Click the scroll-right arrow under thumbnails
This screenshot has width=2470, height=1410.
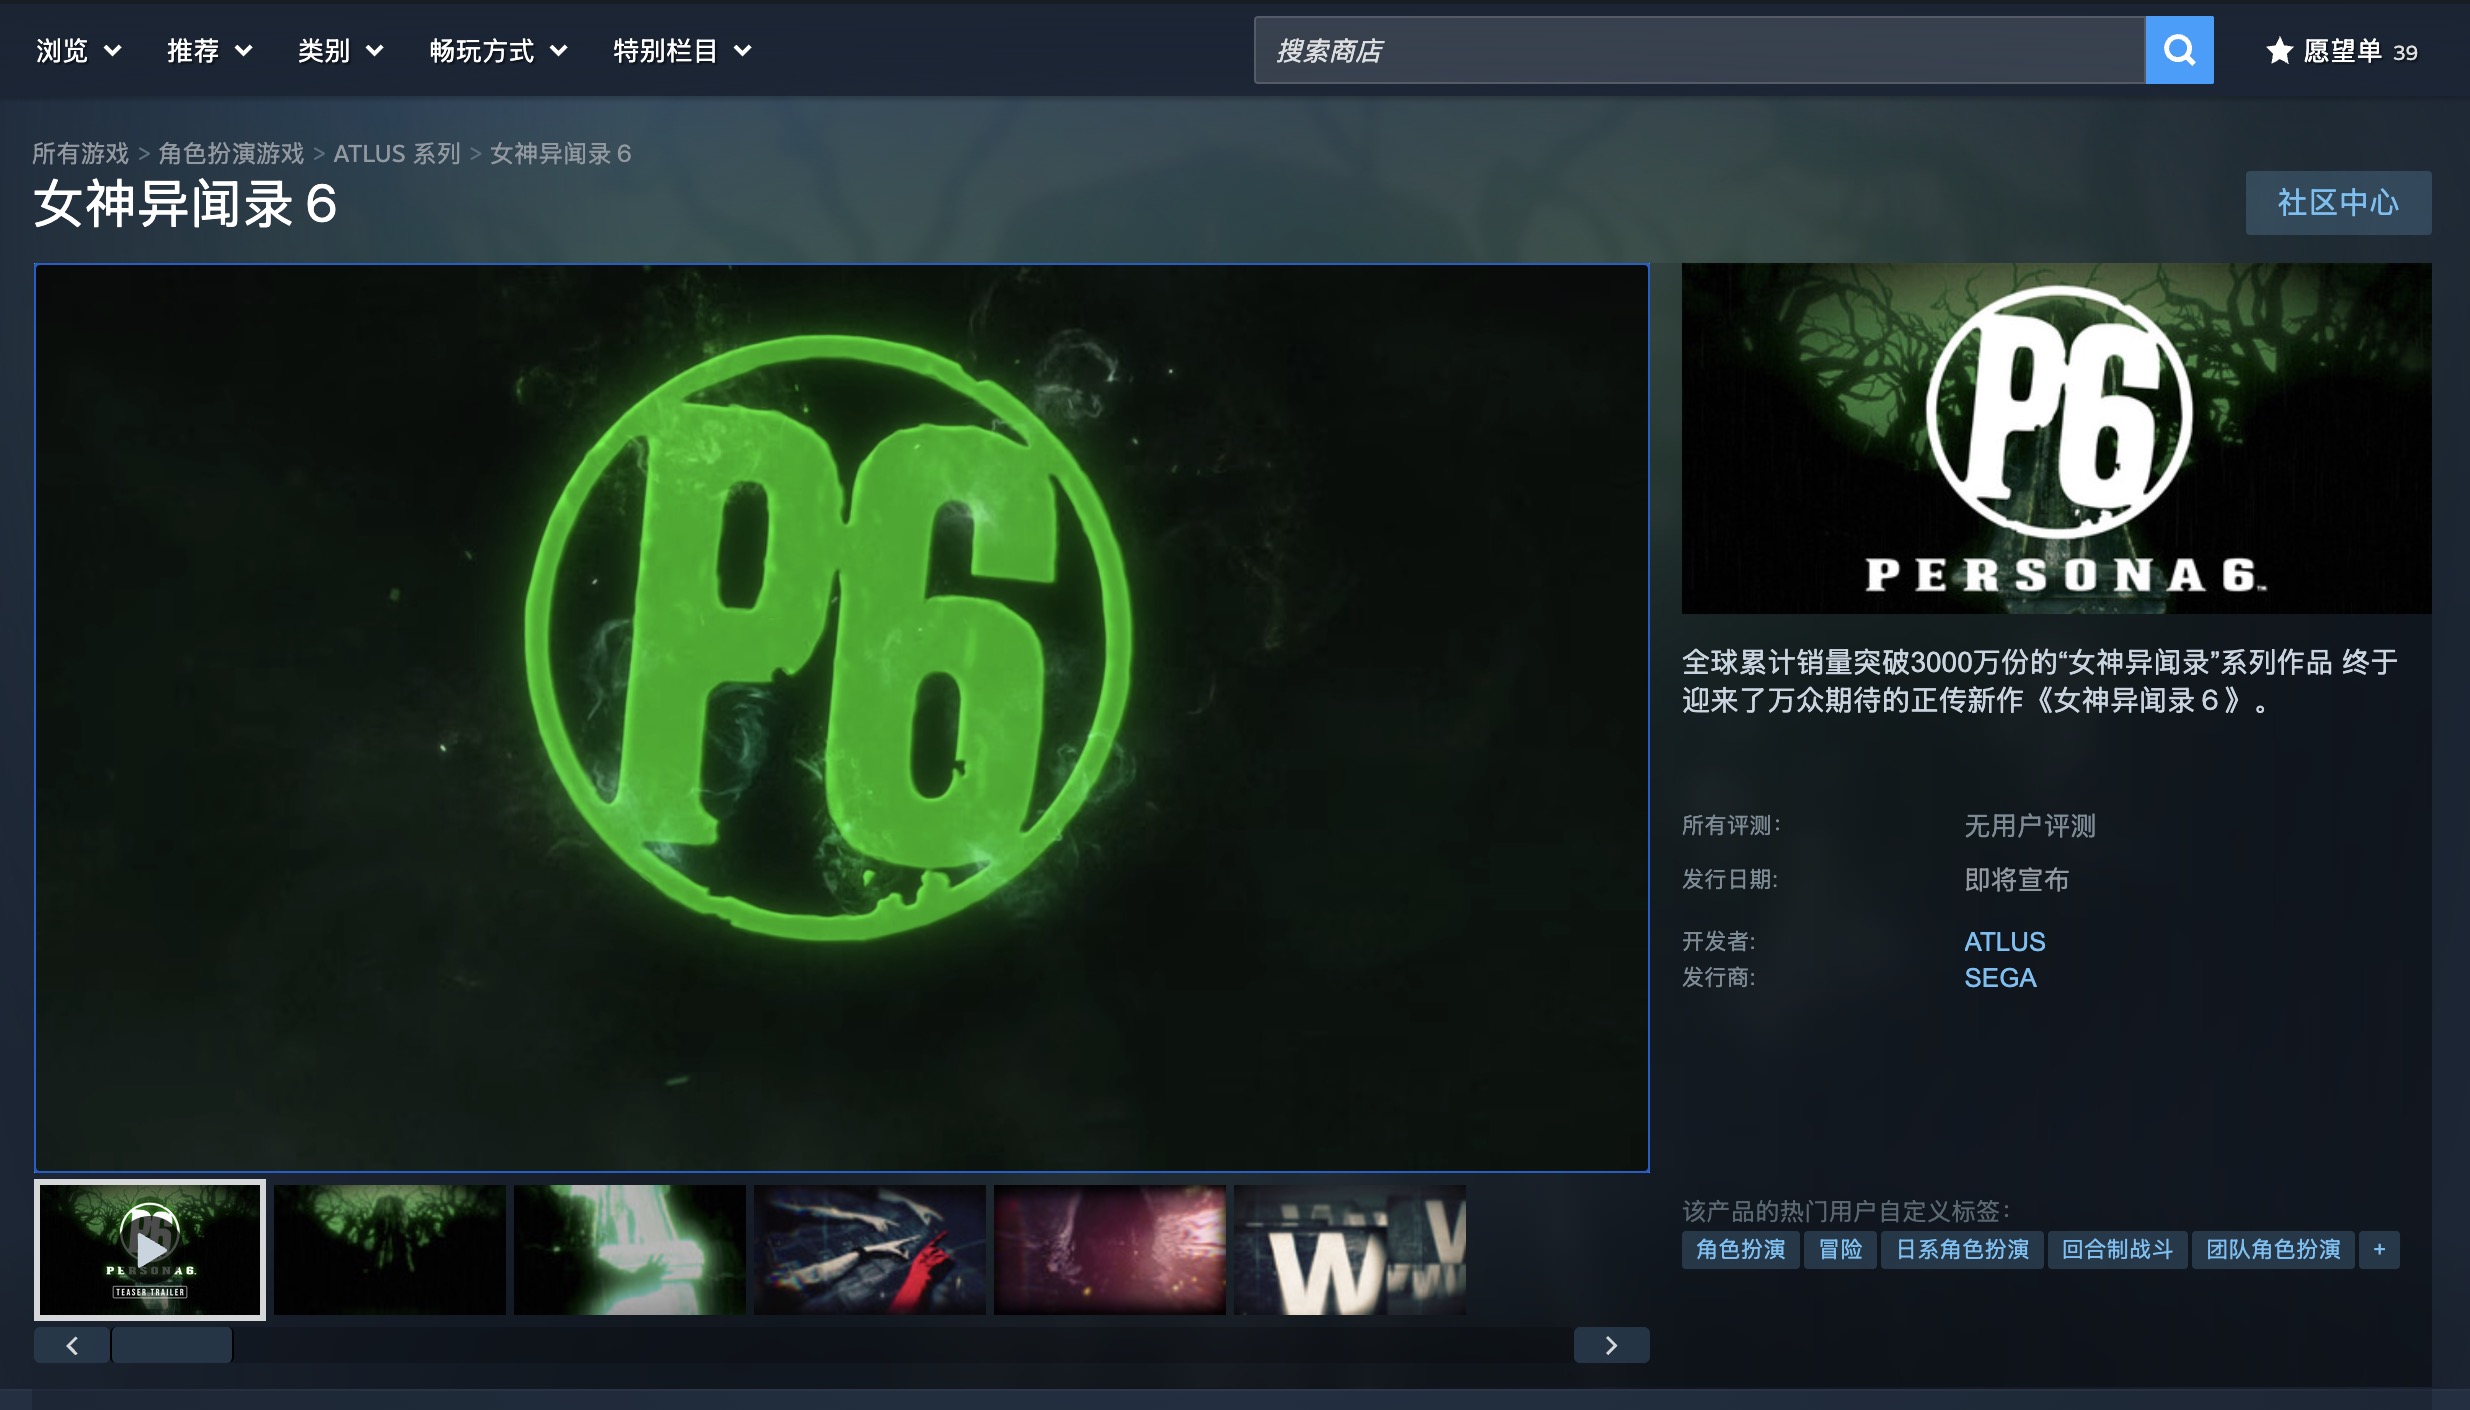pyautogui.click(x=1611, y=1345)
